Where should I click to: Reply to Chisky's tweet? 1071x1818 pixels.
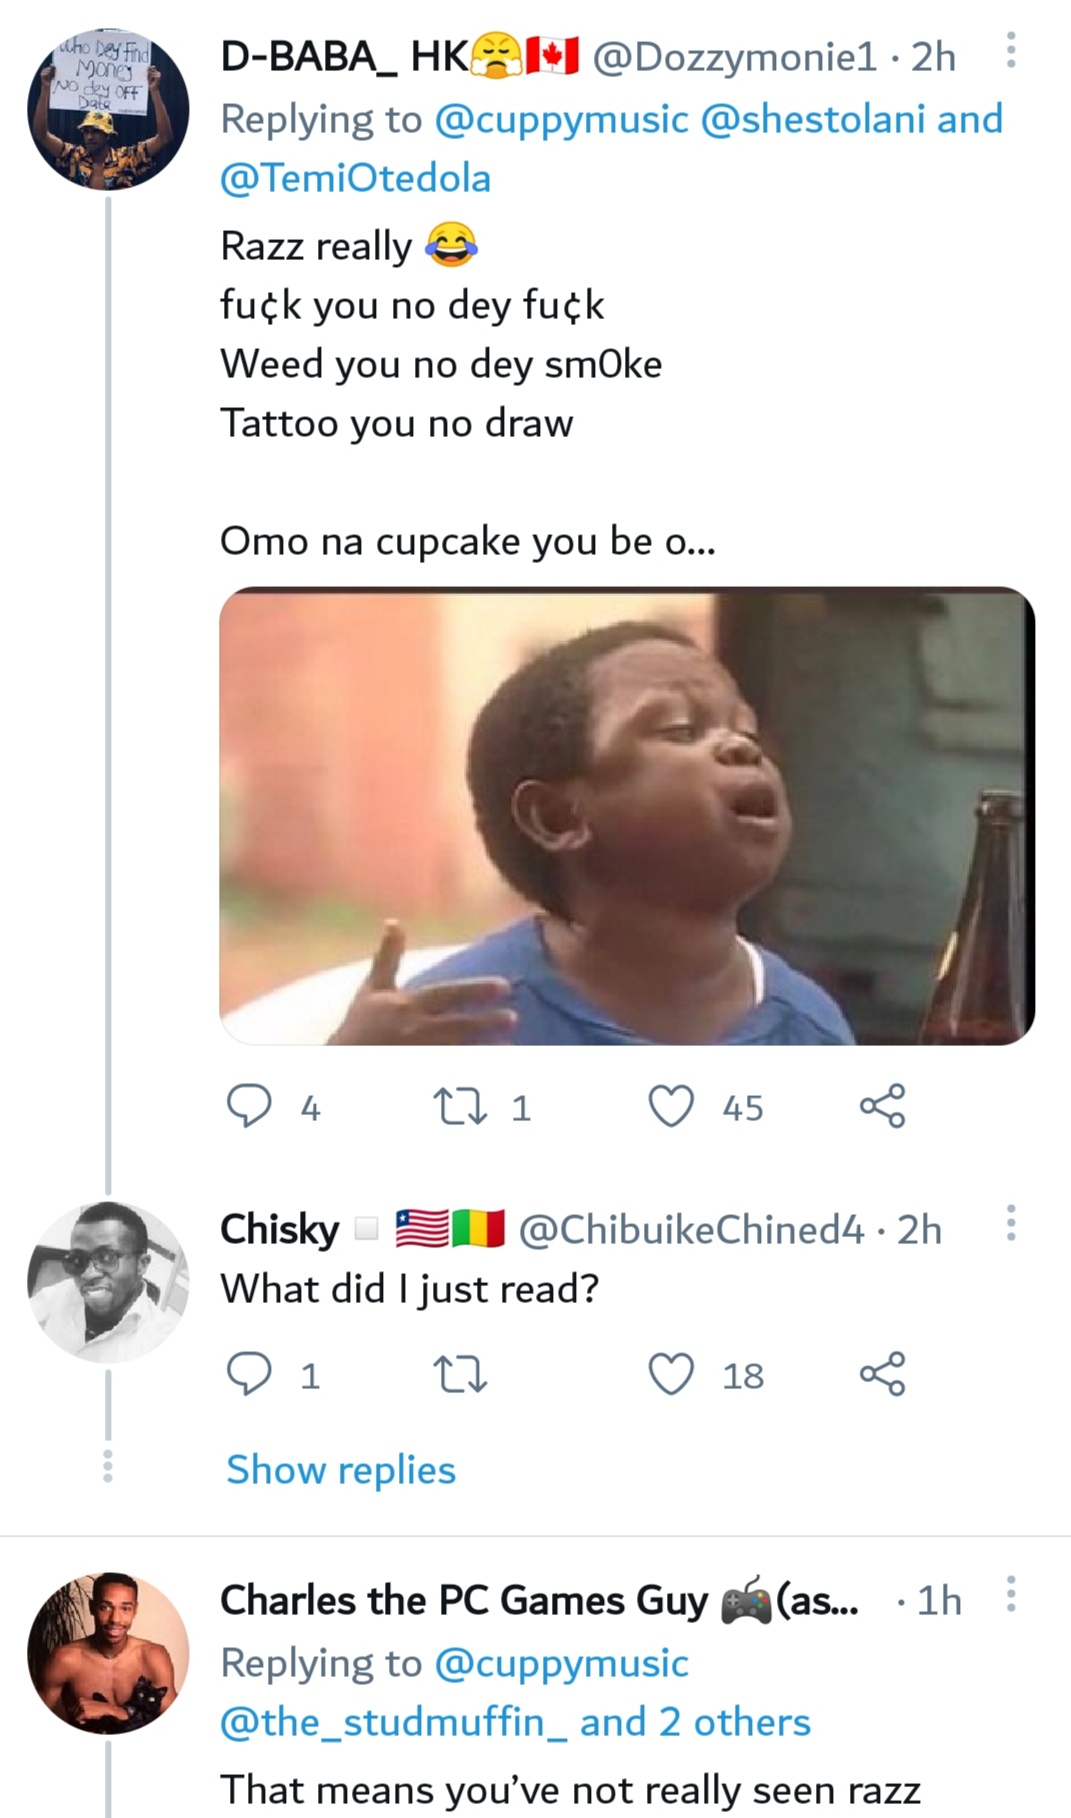pos(249,1375)
